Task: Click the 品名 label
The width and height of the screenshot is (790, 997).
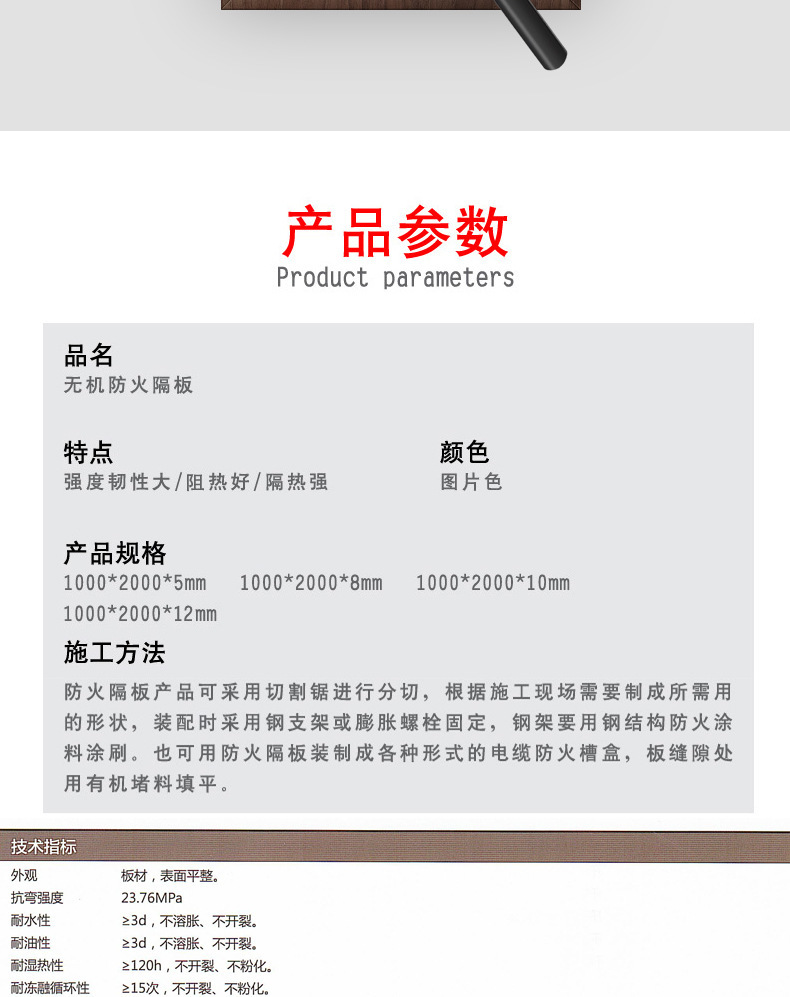Action: click(x=88, y=355)
